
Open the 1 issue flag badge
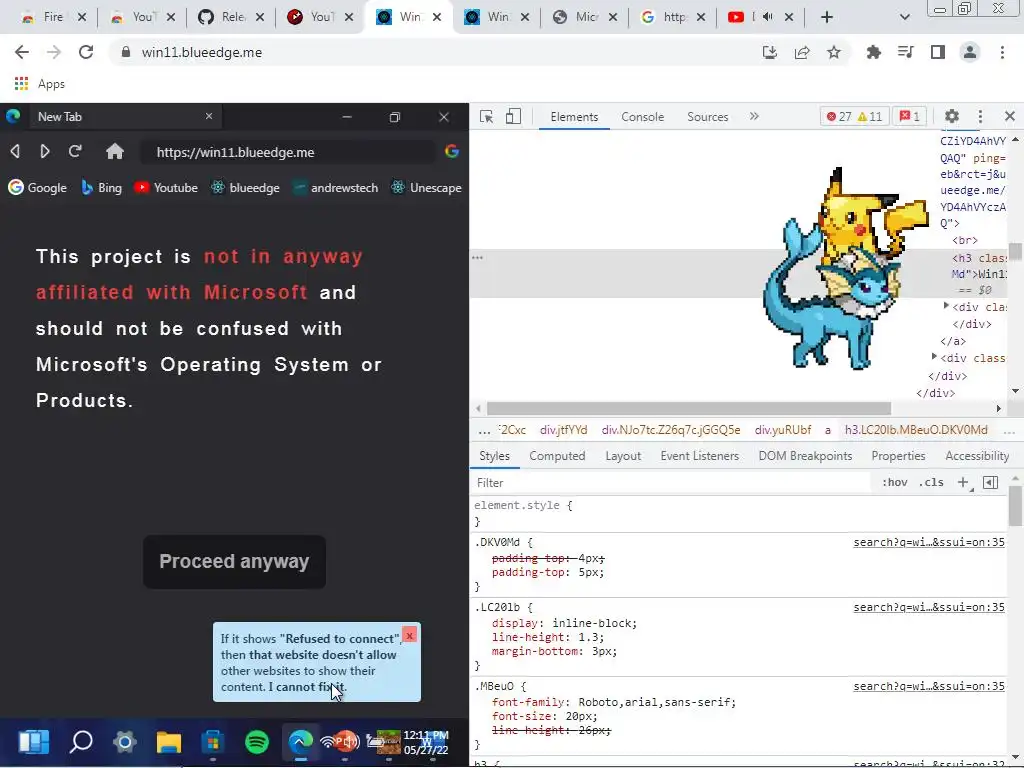point(910,116)
